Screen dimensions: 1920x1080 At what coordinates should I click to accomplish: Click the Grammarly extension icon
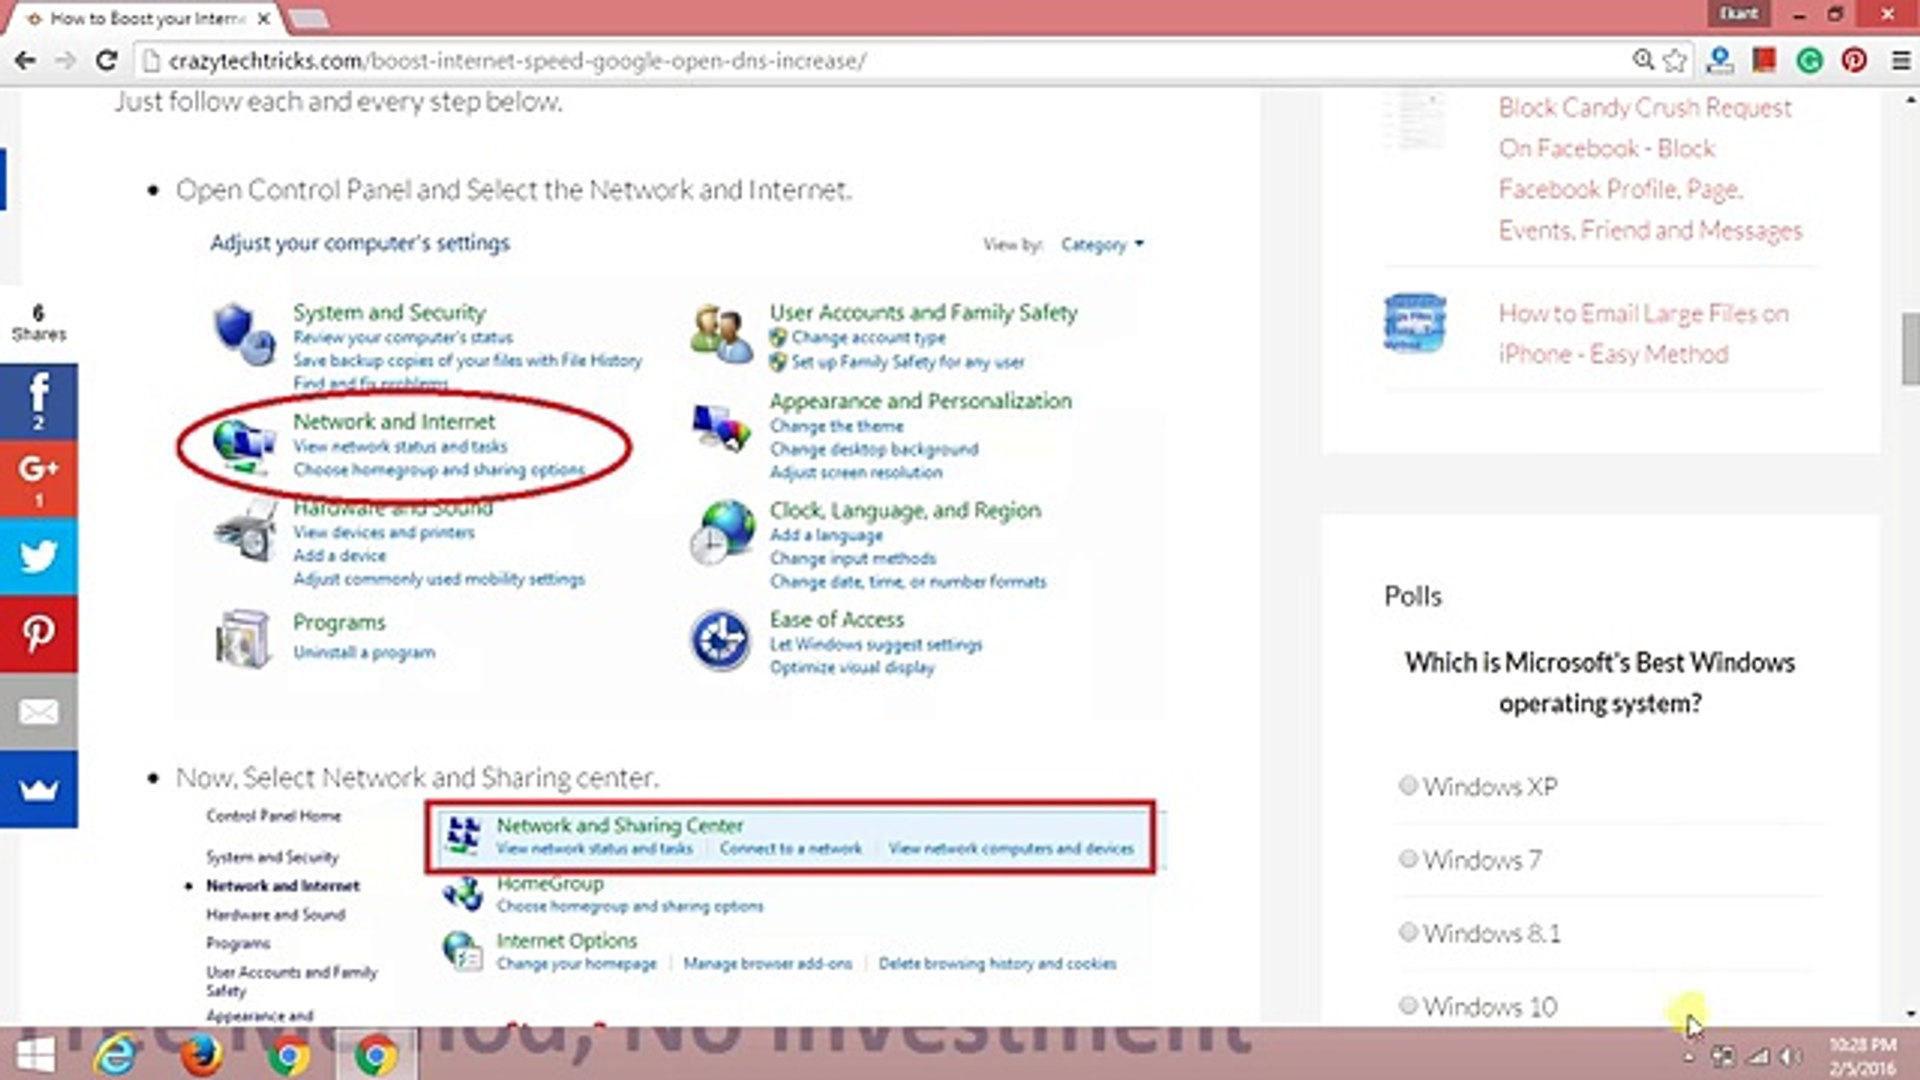pyautogui.click(x=1809, y=60)
